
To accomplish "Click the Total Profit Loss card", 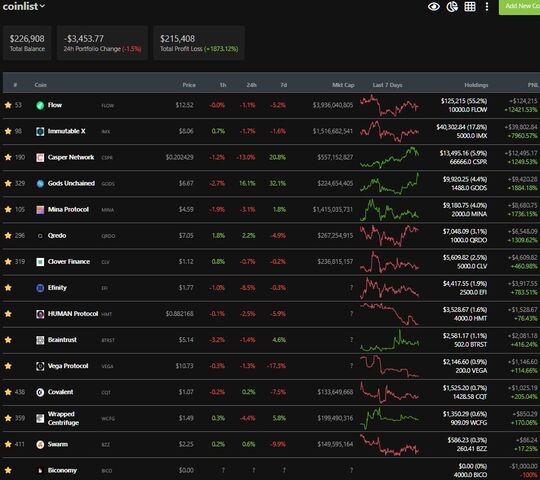I will click(x=199, y=43).
